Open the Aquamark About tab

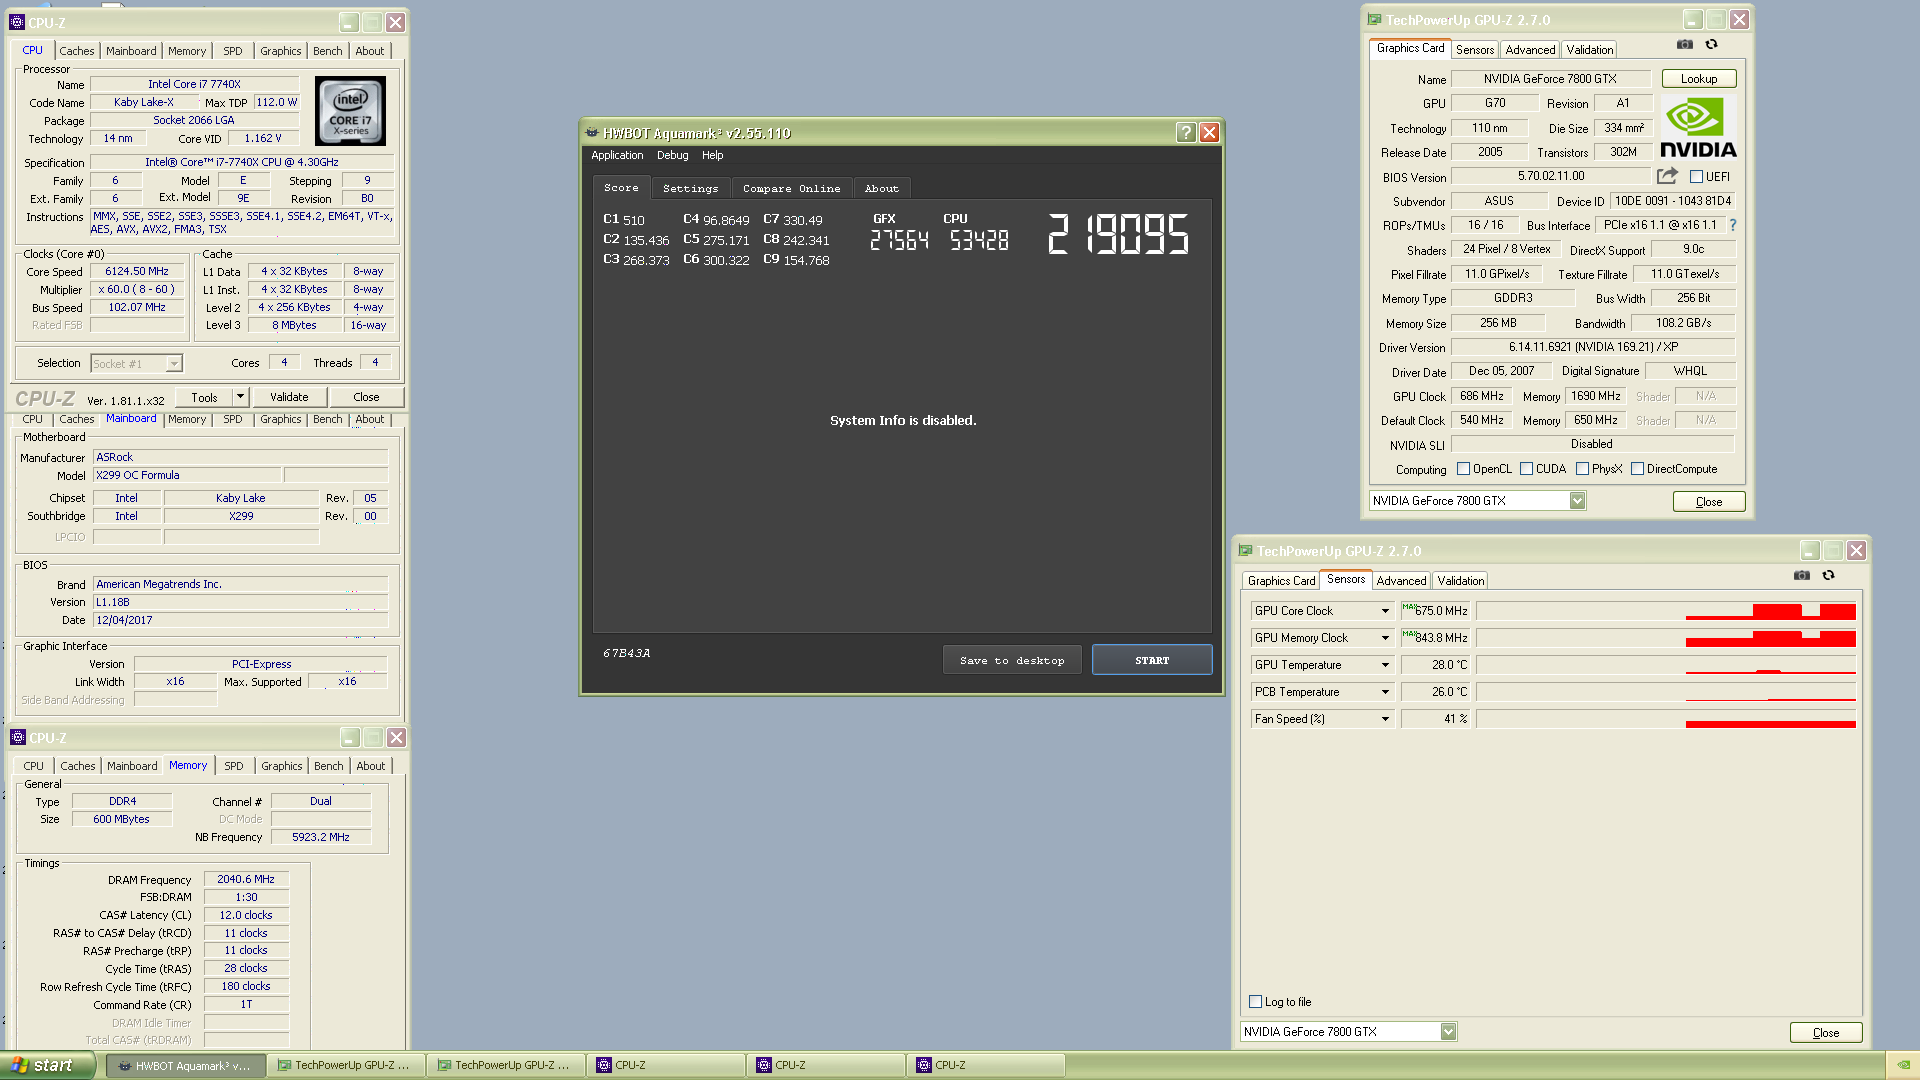click(x=882, y=188)
